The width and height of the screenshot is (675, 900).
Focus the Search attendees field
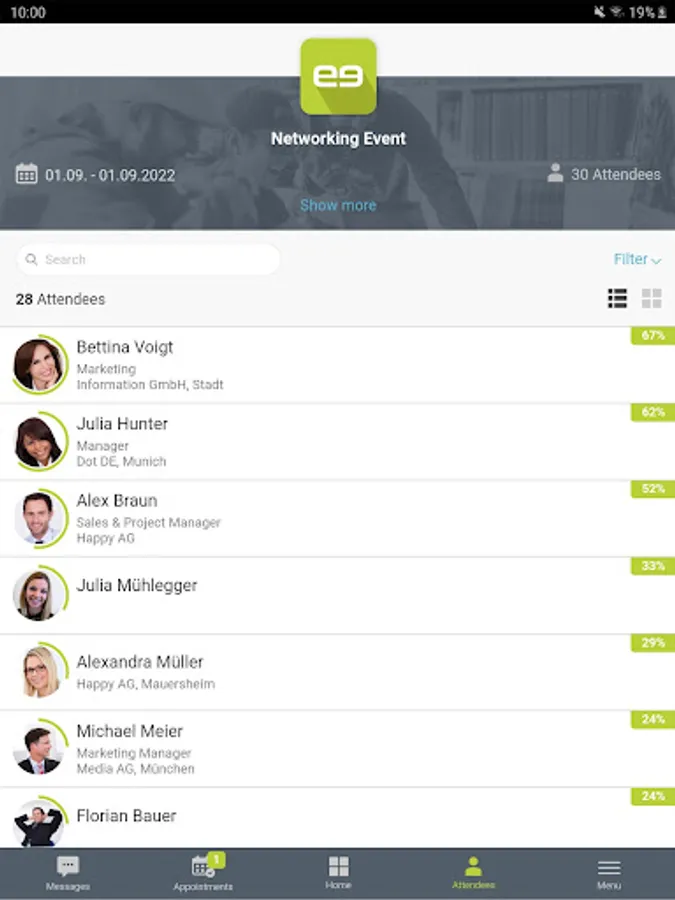(149, 259)
